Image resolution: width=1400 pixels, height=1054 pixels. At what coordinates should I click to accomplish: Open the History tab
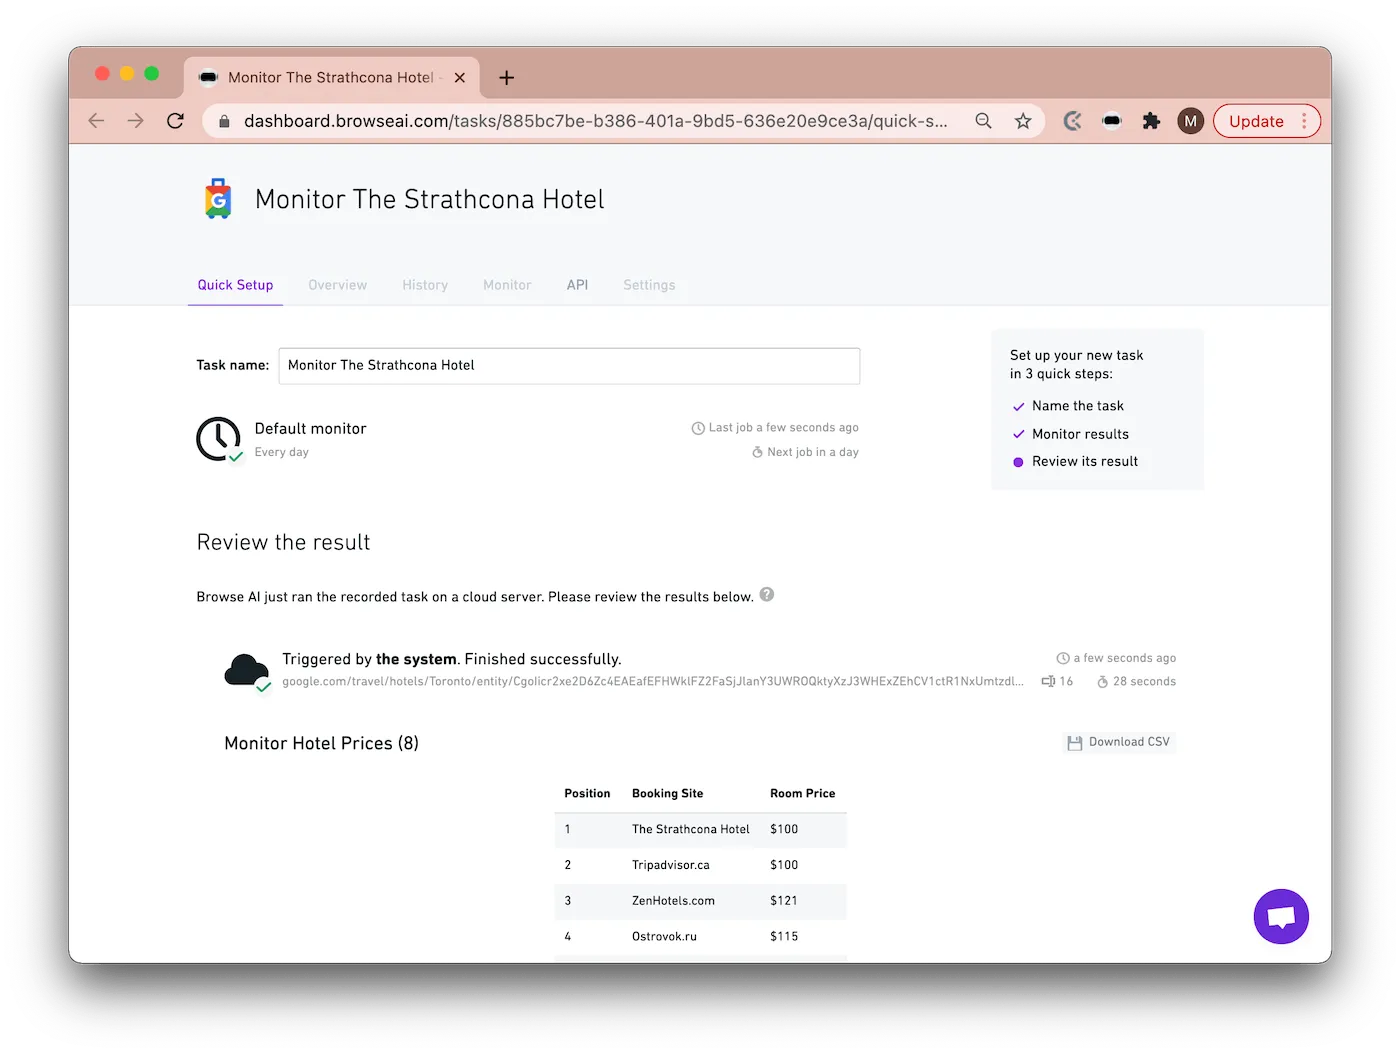click(x=425, y=285)
